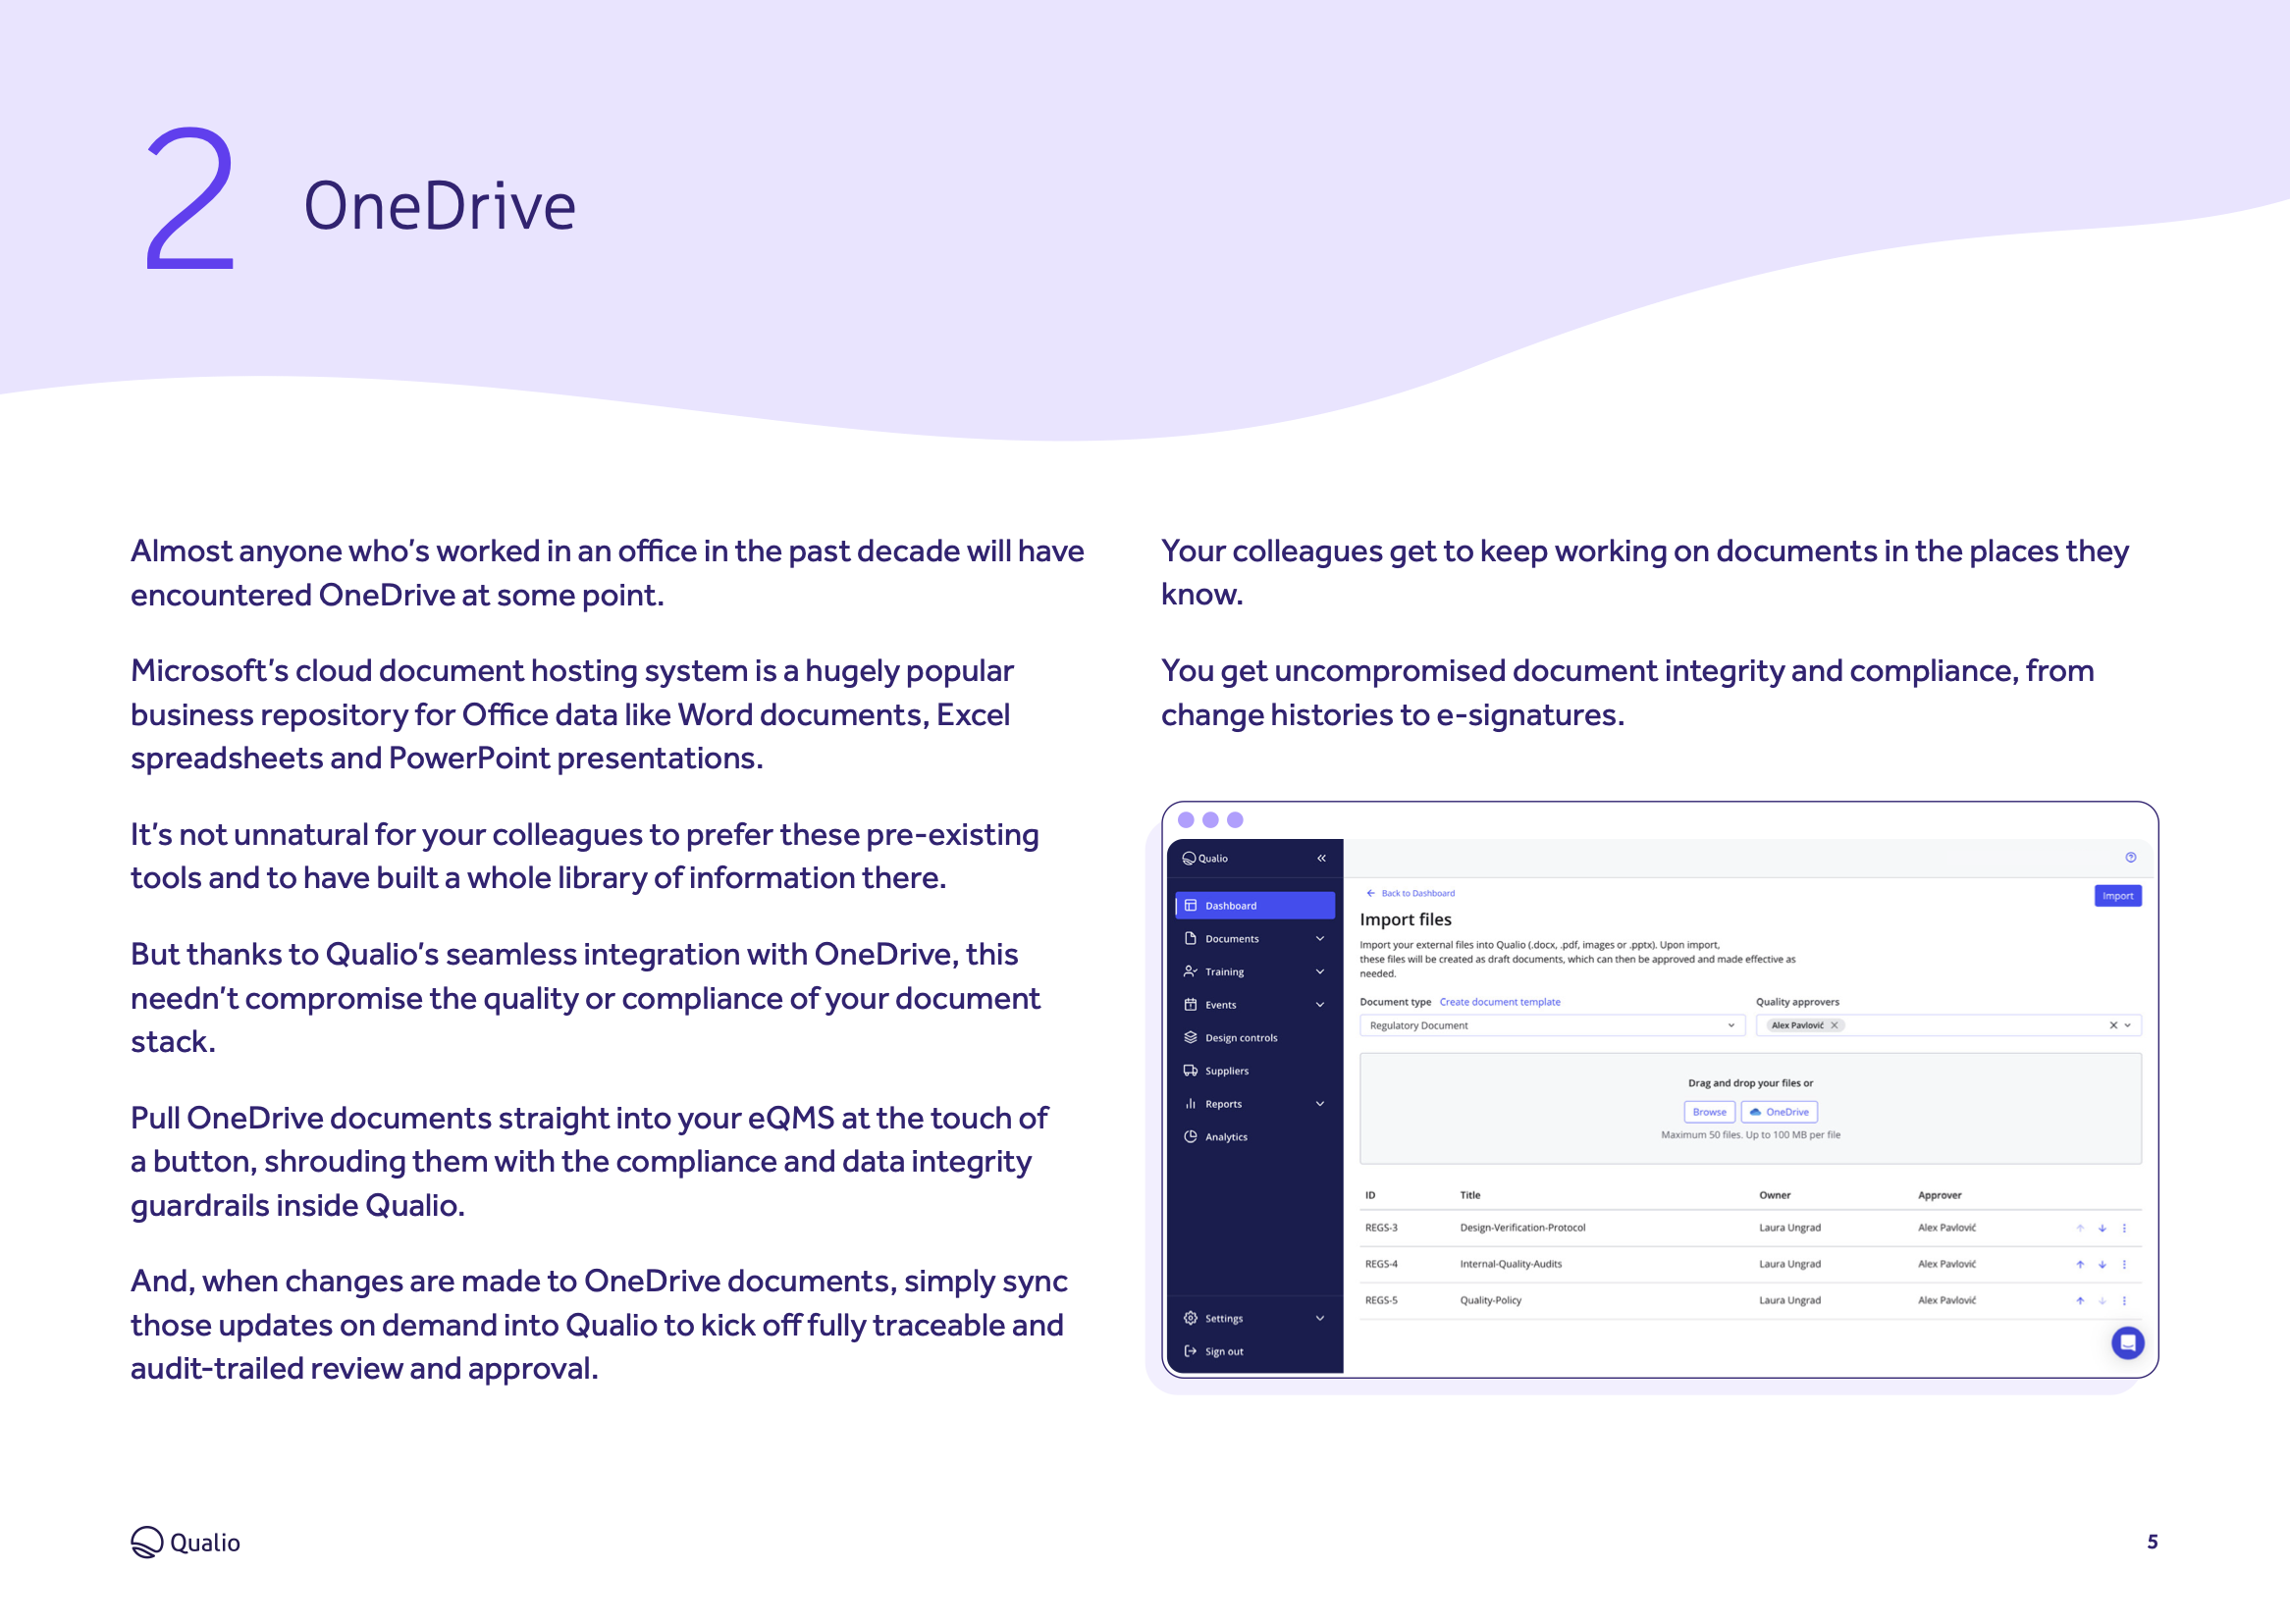Move REGS-4 row up with arrow
The height and width of the screenshot is (1624, 2290).
2080,1265
